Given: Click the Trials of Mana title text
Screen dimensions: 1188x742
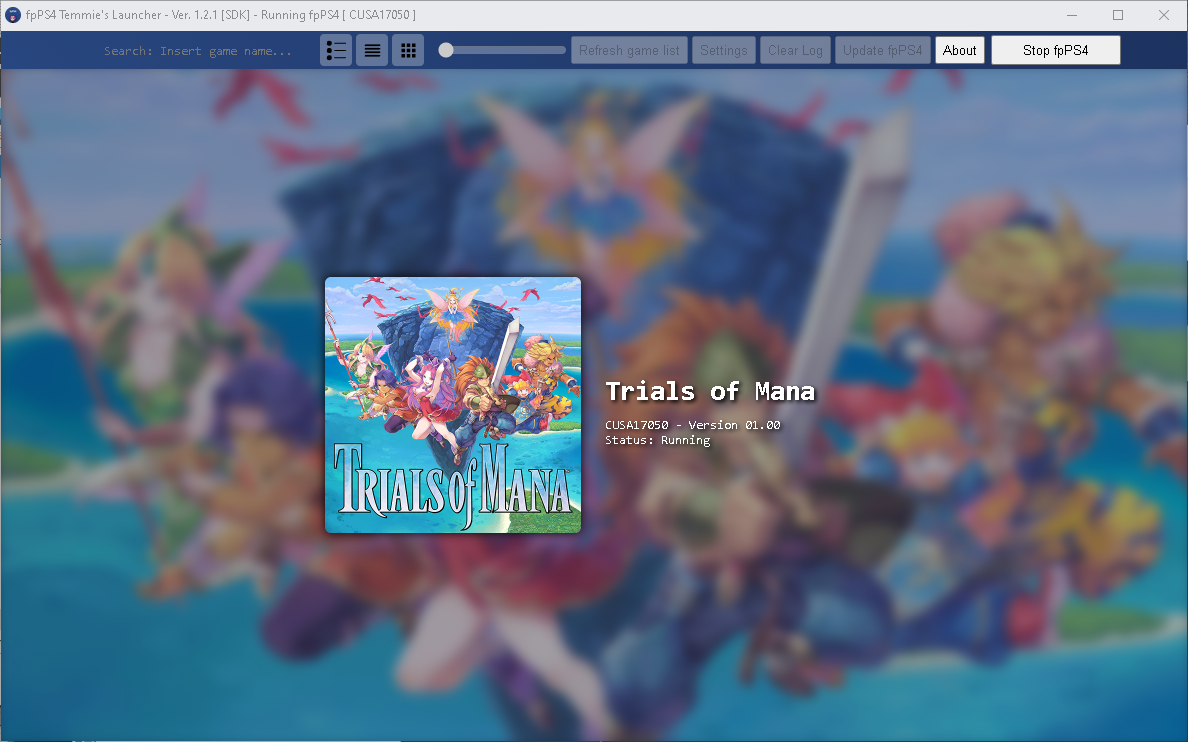Looking at the screenshot, I should 709,391.
